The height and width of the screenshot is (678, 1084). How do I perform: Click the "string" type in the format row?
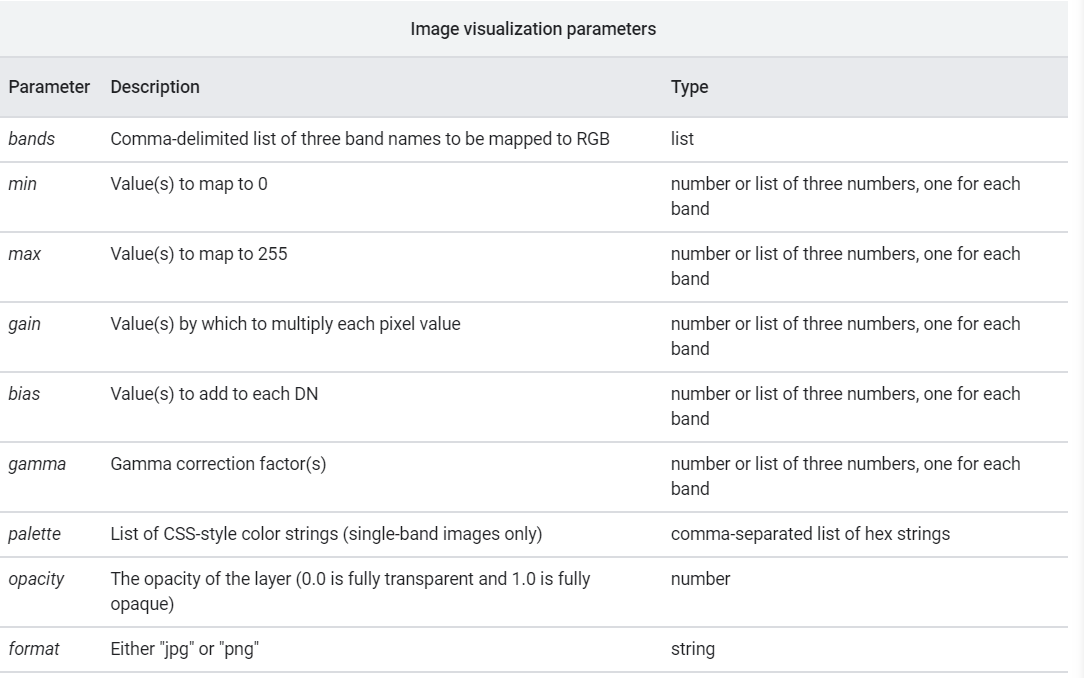[693, 649]
